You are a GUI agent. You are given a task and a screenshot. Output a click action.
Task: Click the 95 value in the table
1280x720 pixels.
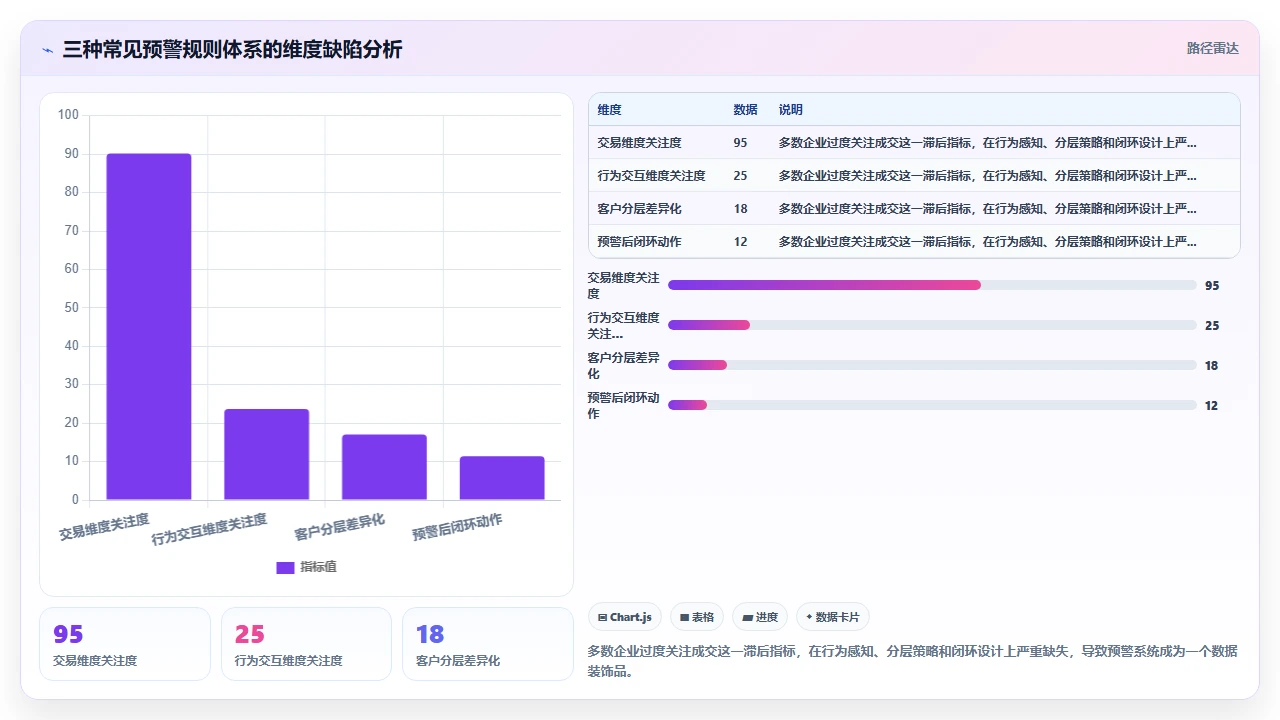(740, 143)
